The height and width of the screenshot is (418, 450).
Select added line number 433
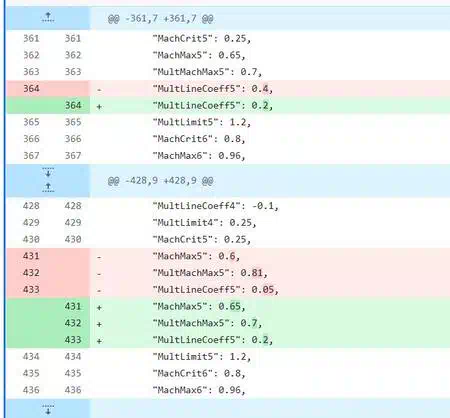[x=73, y=340]
